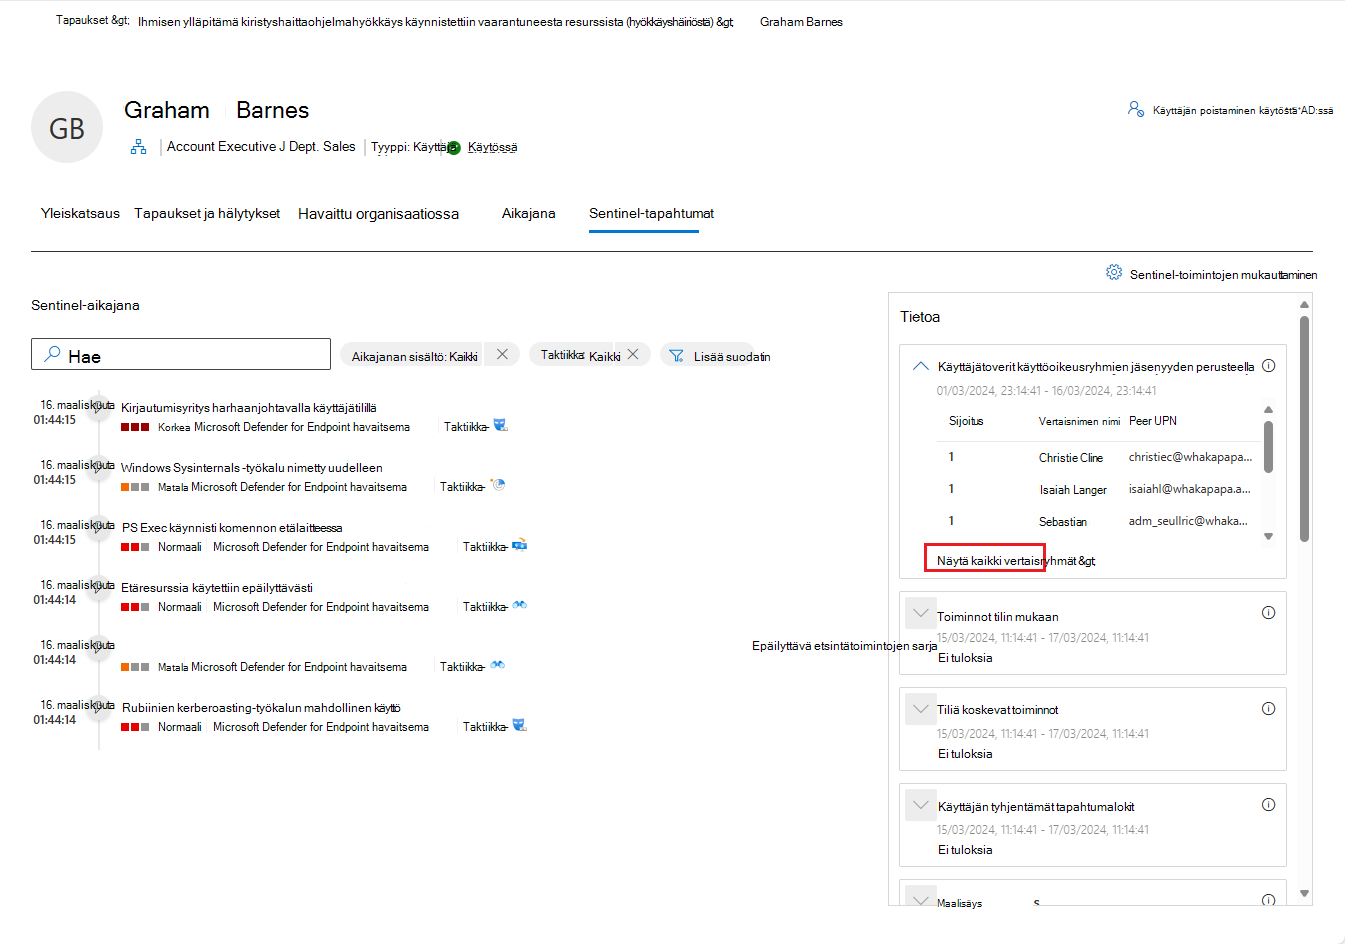
Task: Open Rubiinien kerberoasting-työkalun mahdollinen käyttö event
Action: click(x=261, y=708)
